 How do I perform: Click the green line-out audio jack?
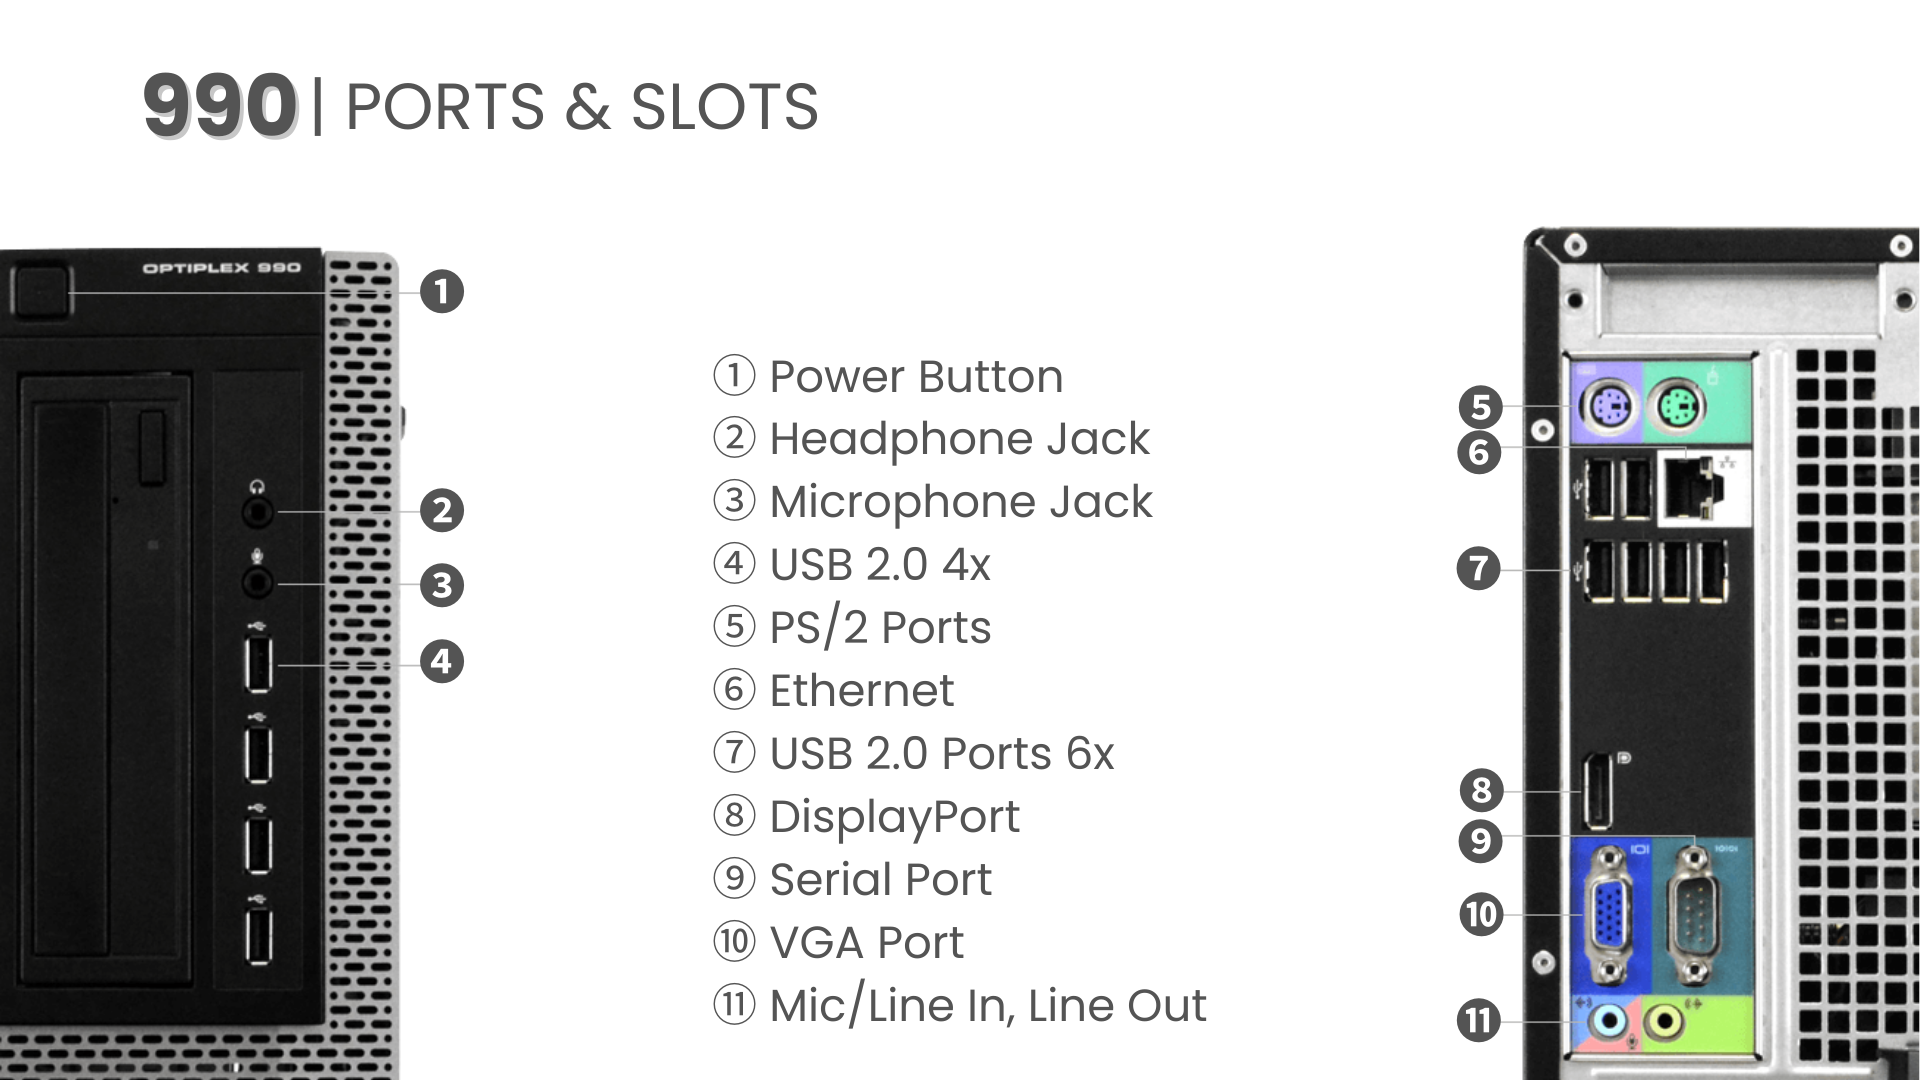[x=1663, y=1023]
